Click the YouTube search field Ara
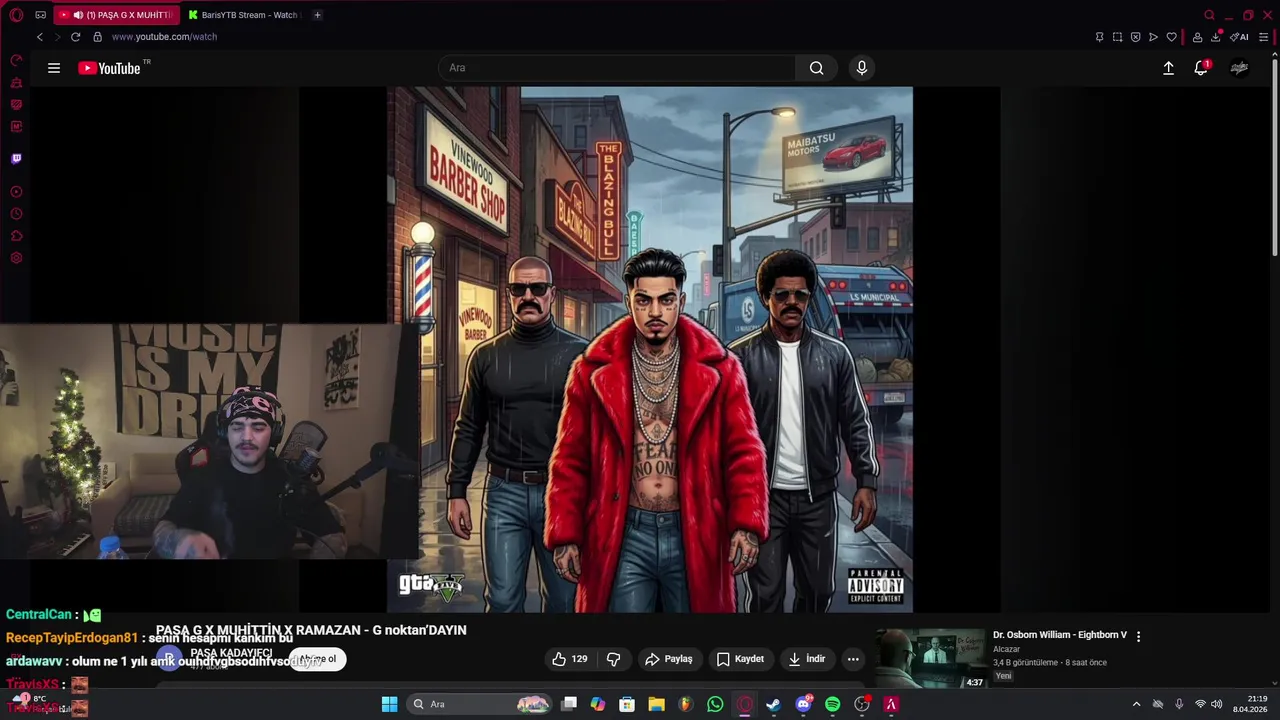 click(x=617, y=68)
